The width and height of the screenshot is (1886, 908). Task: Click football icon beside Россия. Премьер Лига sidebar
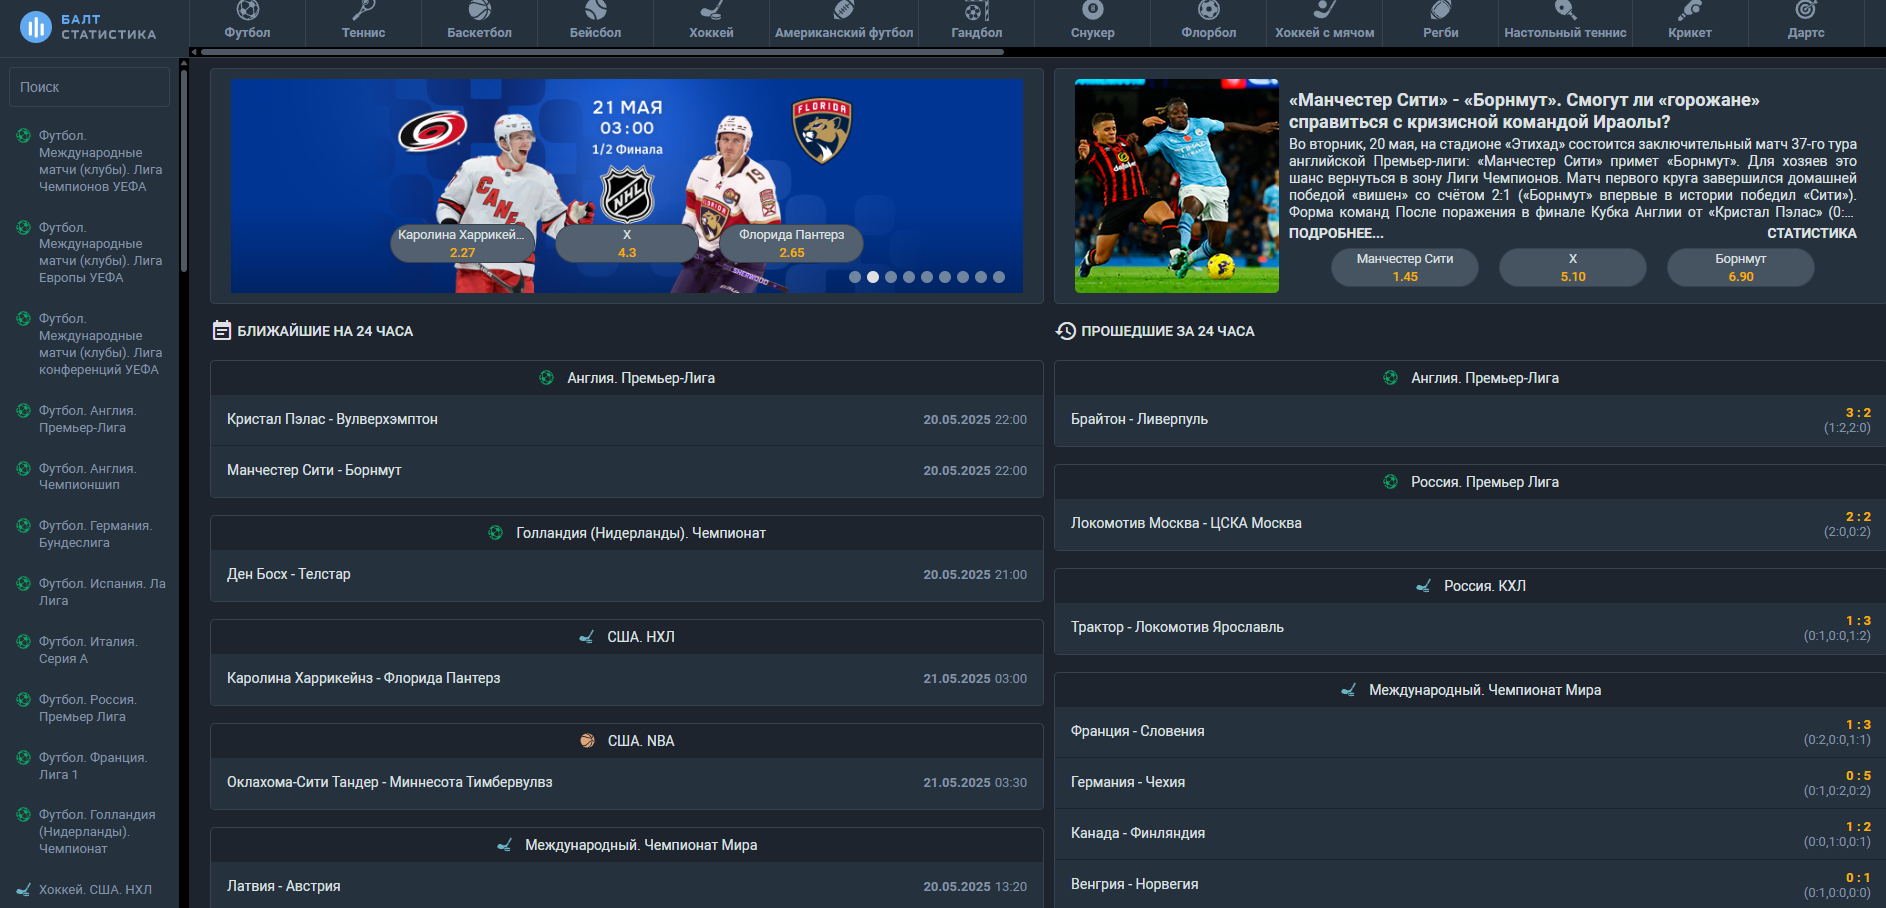point(23,699)
